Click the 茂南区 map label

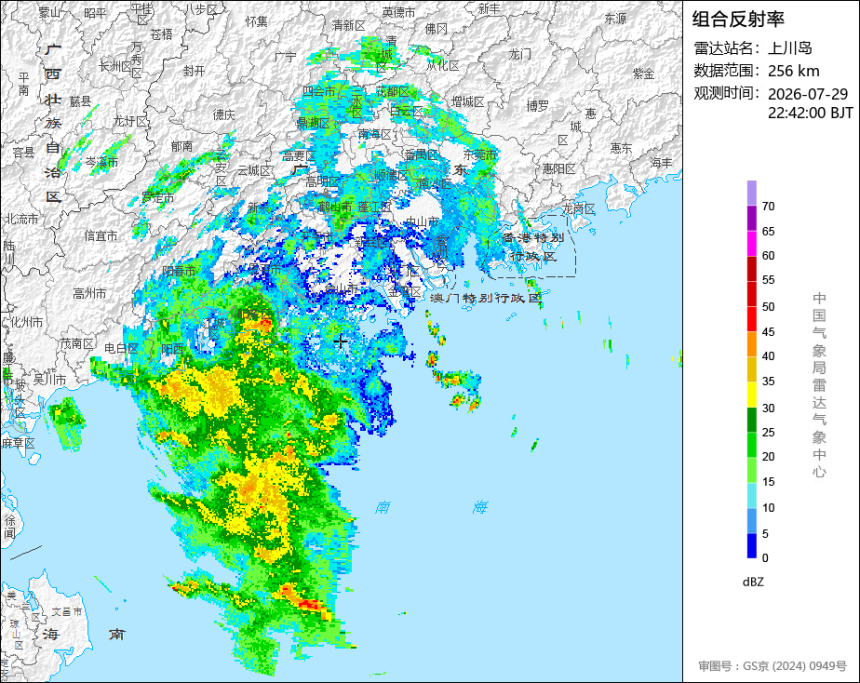[77, 344]
